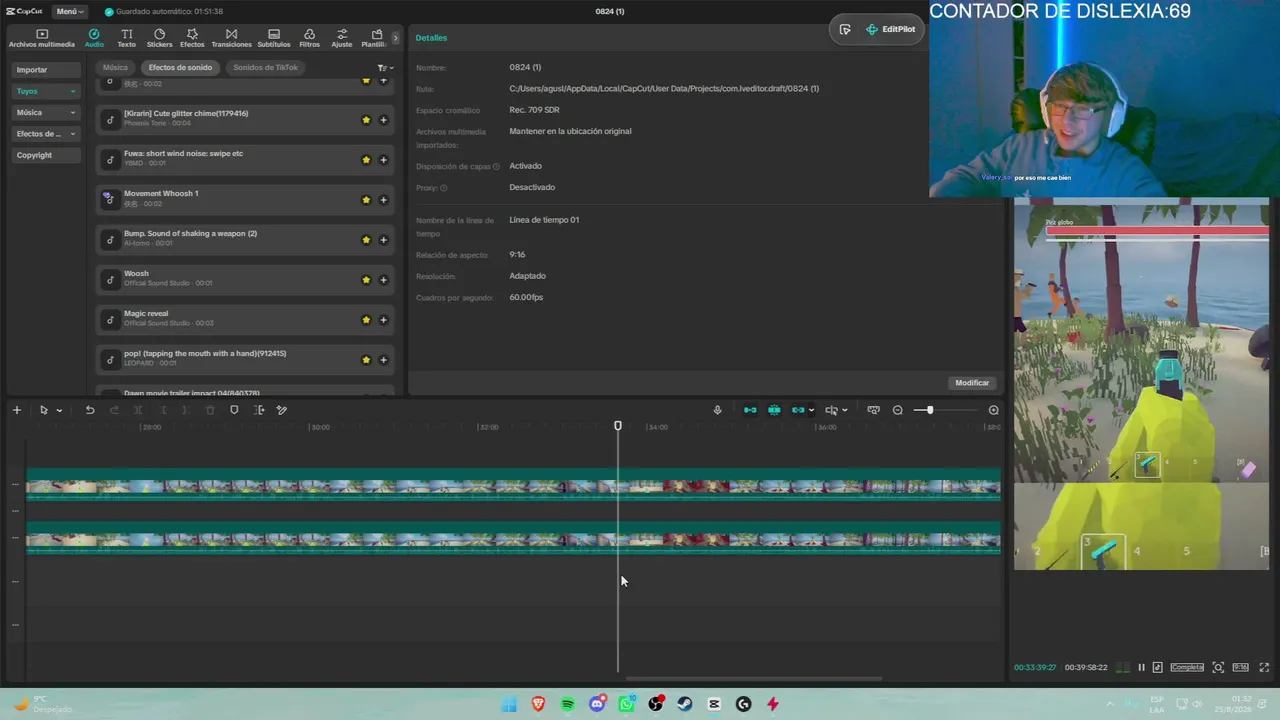Screen dimensions: 1280x720
Task: Add pop! sound to timeline
Action: [383, 360]
